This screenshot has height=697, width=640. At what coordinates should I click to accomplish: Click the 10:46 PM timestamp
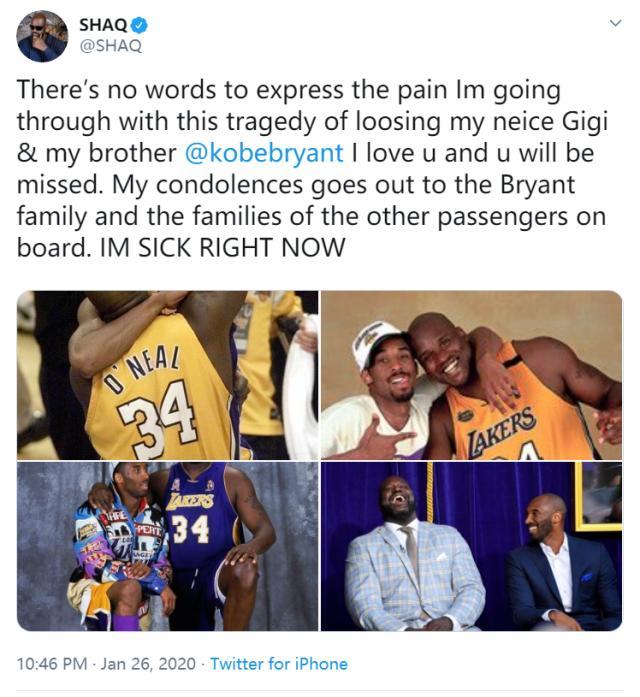point(53,663)
